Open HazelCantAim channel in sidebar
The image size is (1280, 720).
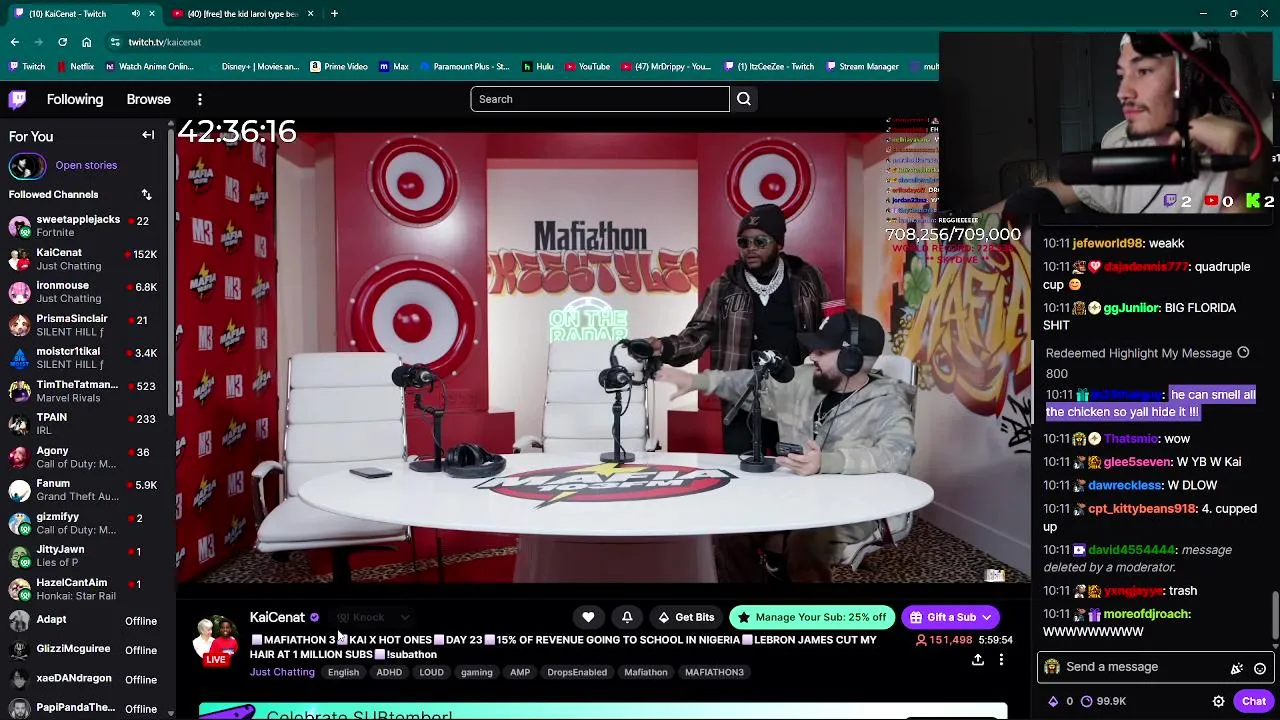[84, 589]
